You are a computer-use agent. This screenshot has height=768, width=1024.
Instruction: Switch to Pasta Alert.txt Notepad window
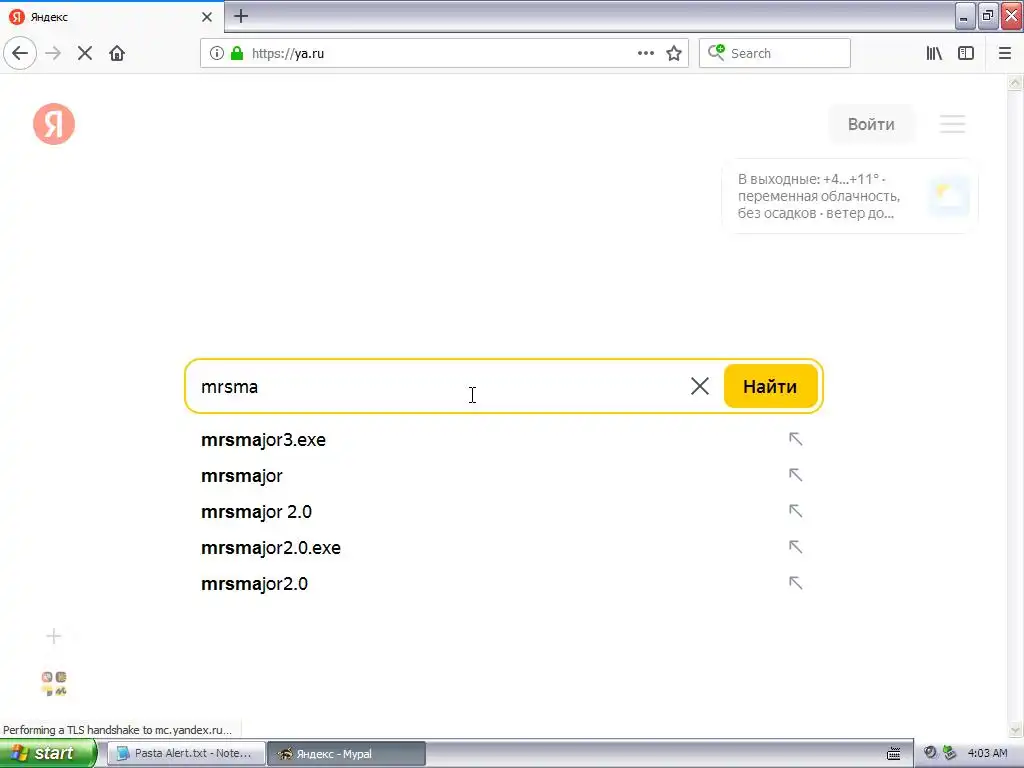tap(185, 753)
